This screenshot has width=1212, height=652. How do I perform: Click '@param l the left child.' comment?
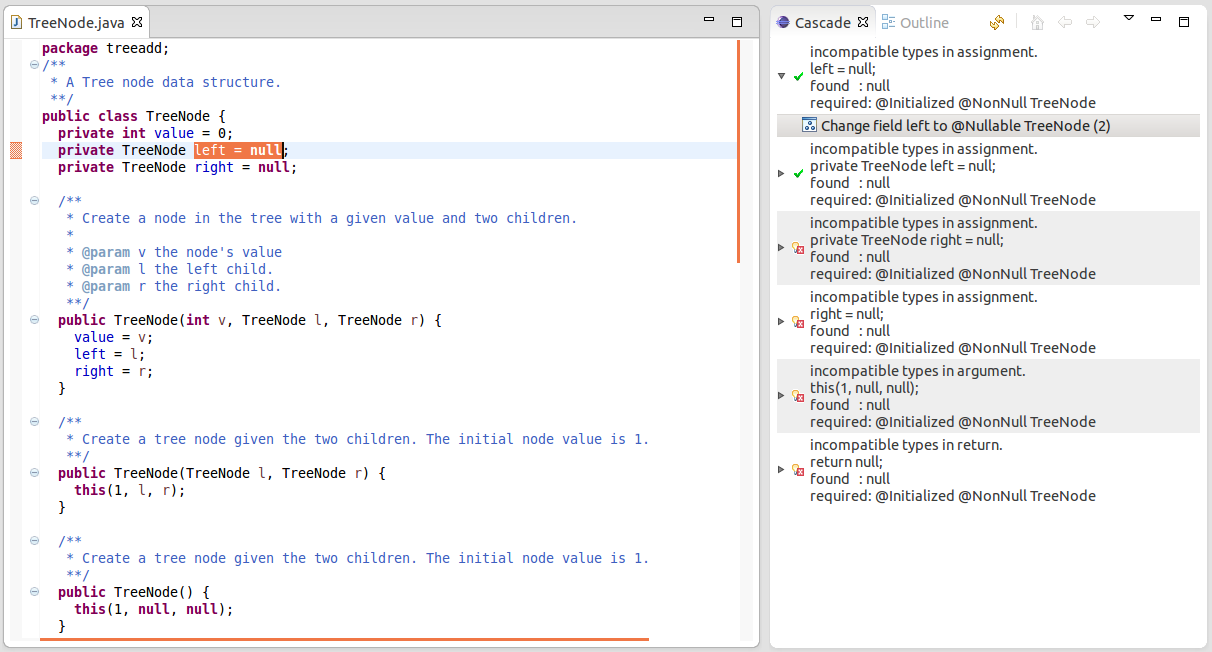pyautogui.click(x=178, y=269)
